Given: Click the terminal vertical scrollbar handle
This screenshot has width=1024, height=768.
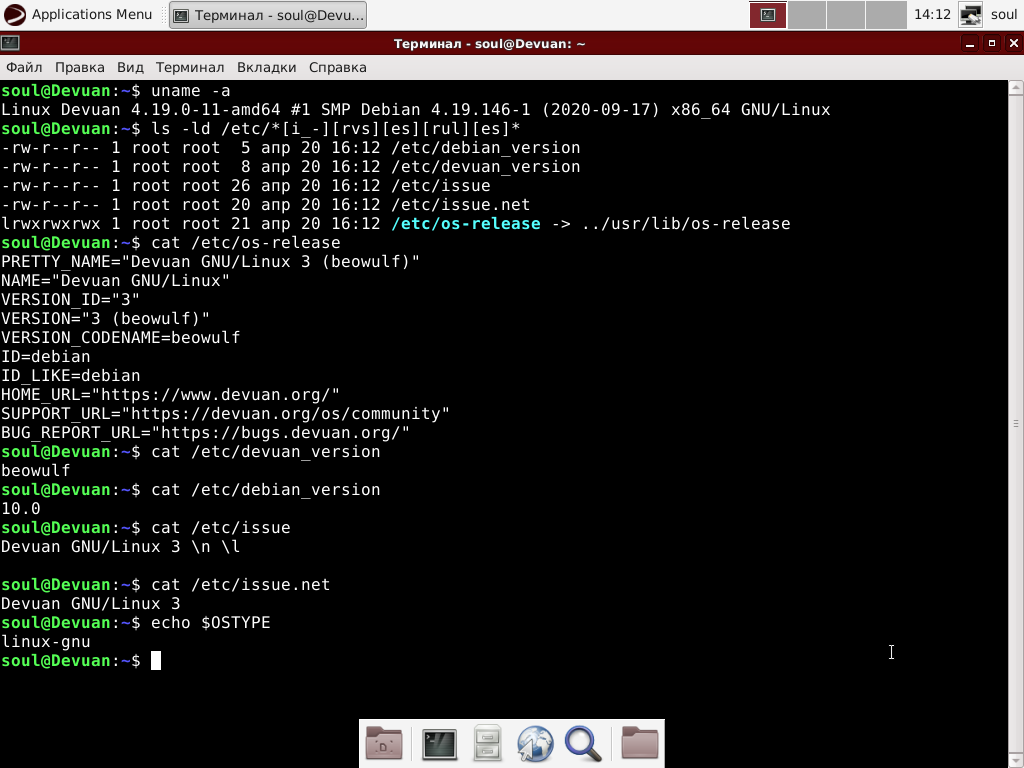Looking at the screenshot, I should click(x=1016, y=423).
